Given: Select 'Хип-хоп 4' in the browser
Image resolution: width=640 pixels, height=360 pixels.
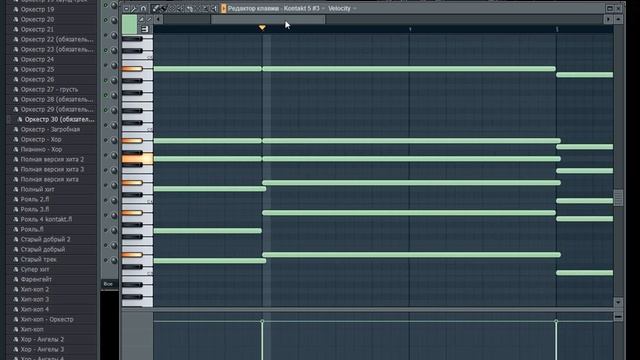Looking at the screenshot, I should (35, 309).
